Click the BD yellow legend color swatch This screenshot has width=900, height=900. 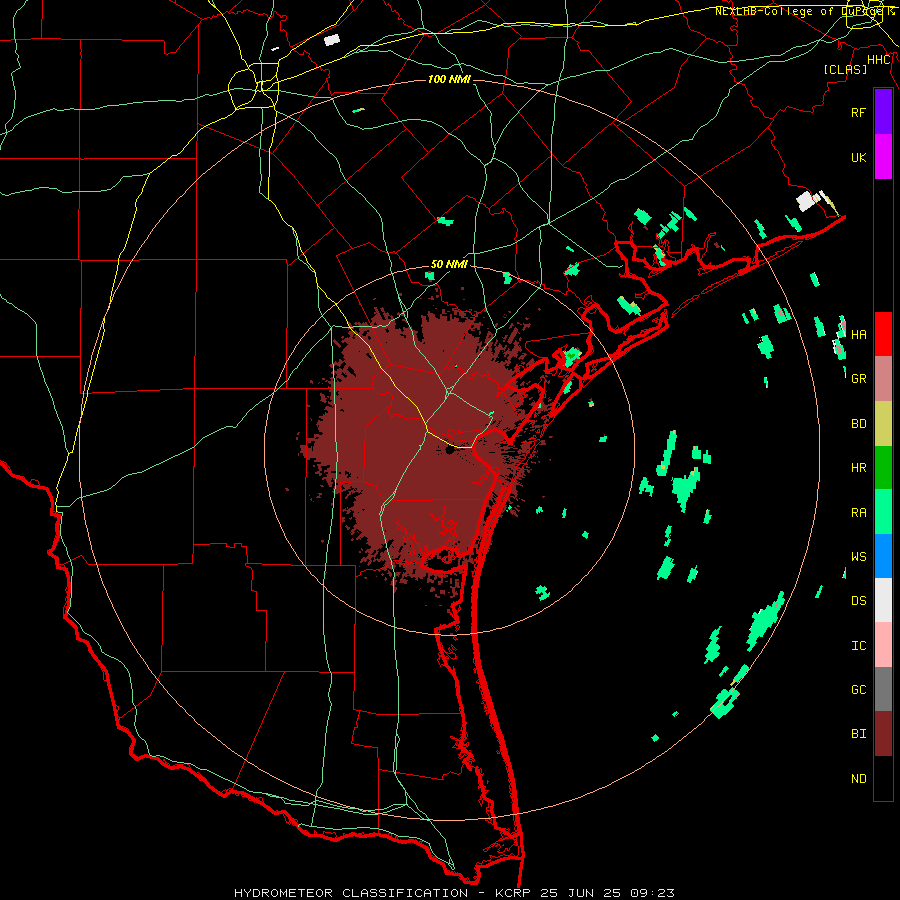(883, 424)
